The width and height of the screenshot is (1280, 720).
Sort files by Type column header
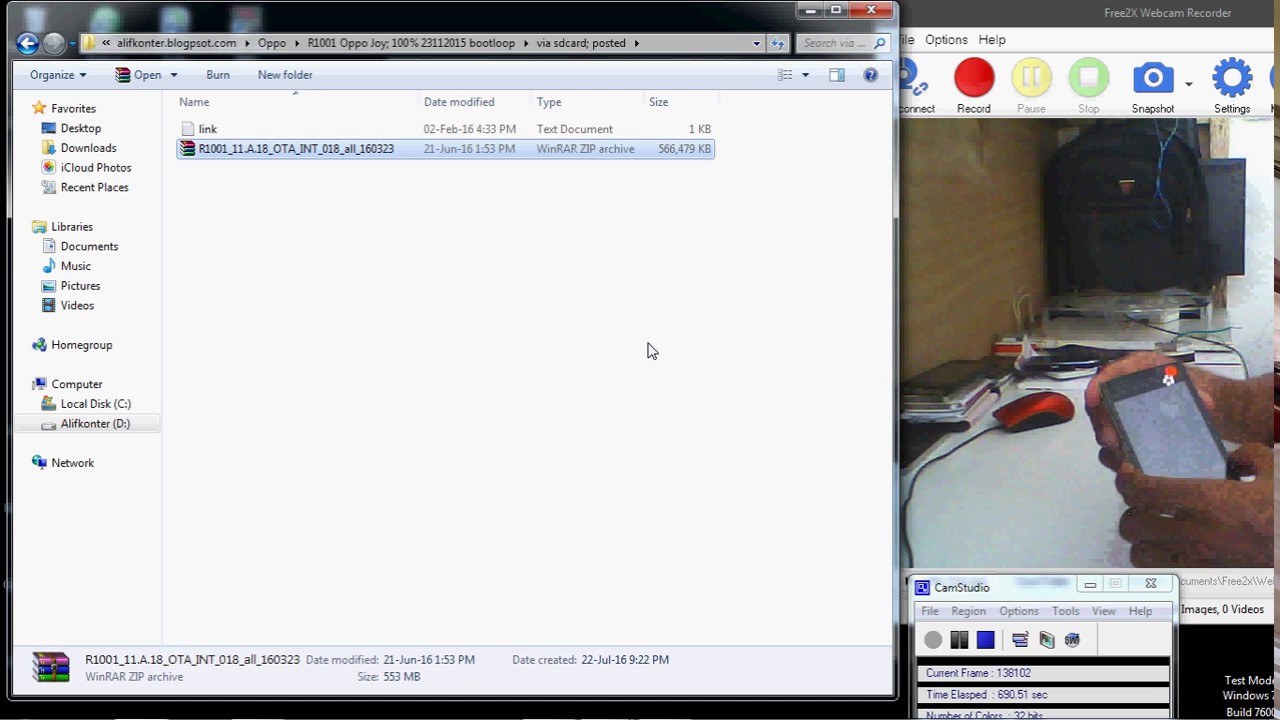click(x=587, y=102)
